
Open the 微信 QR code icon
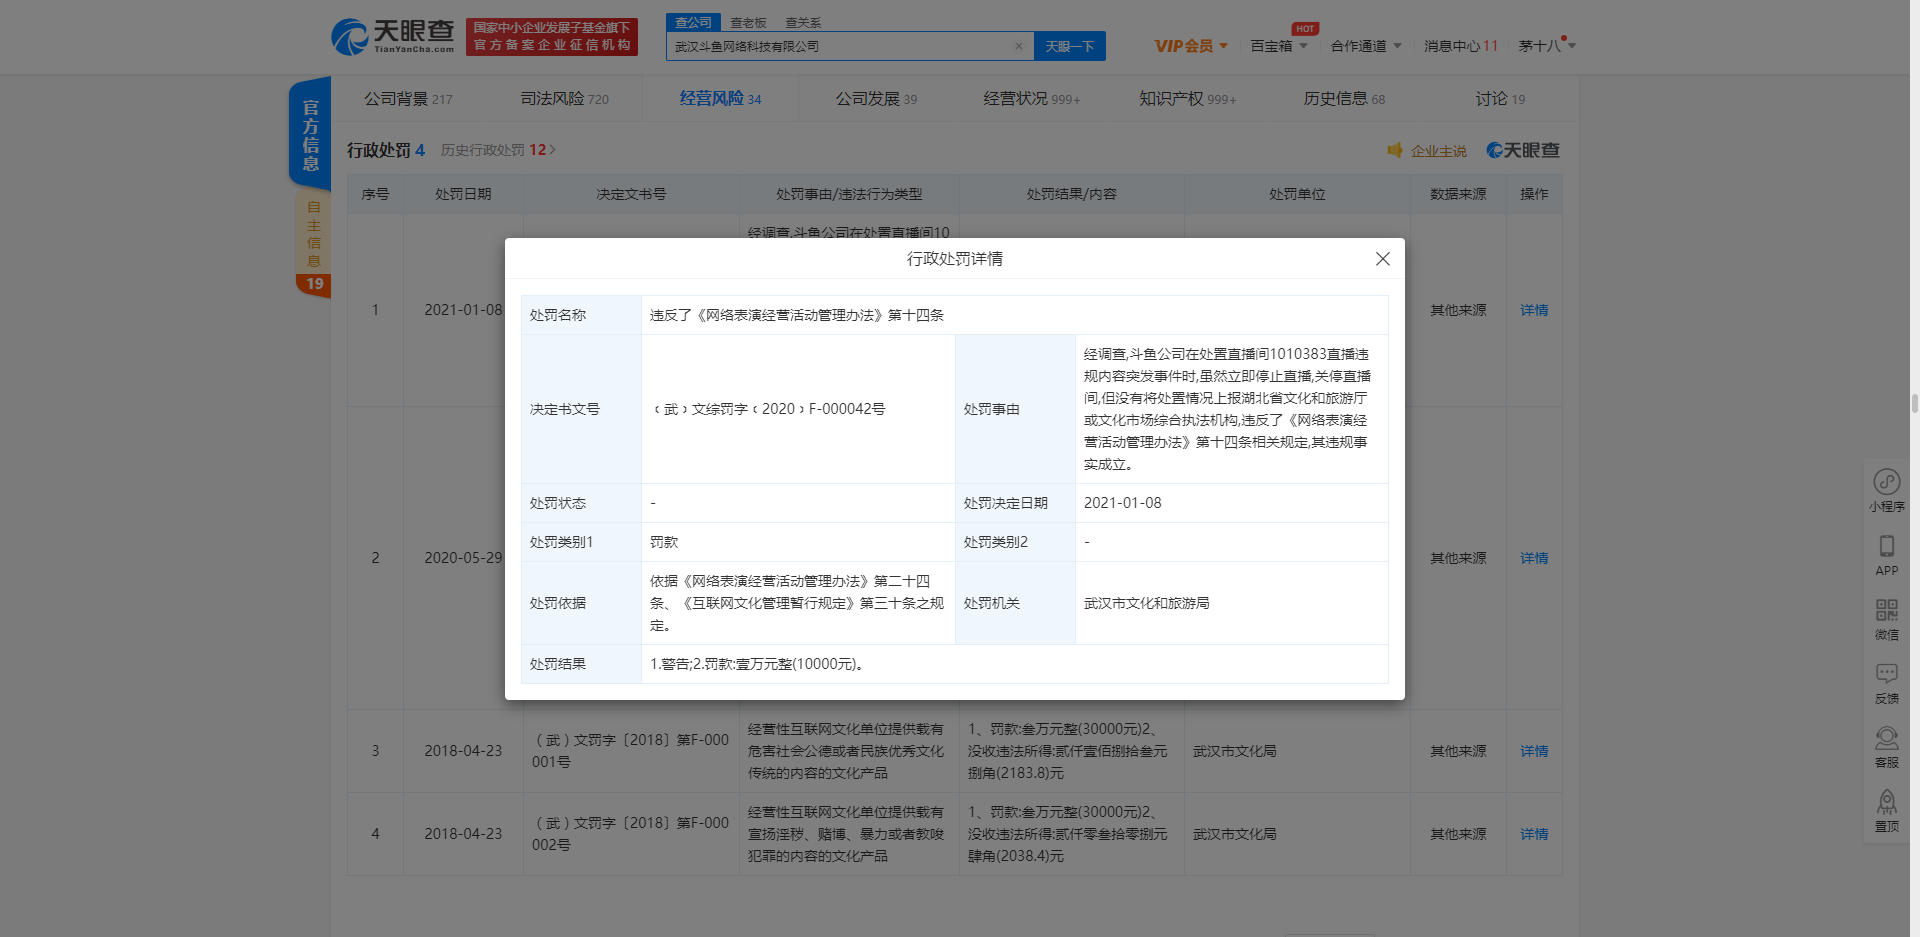point(1887,619)
